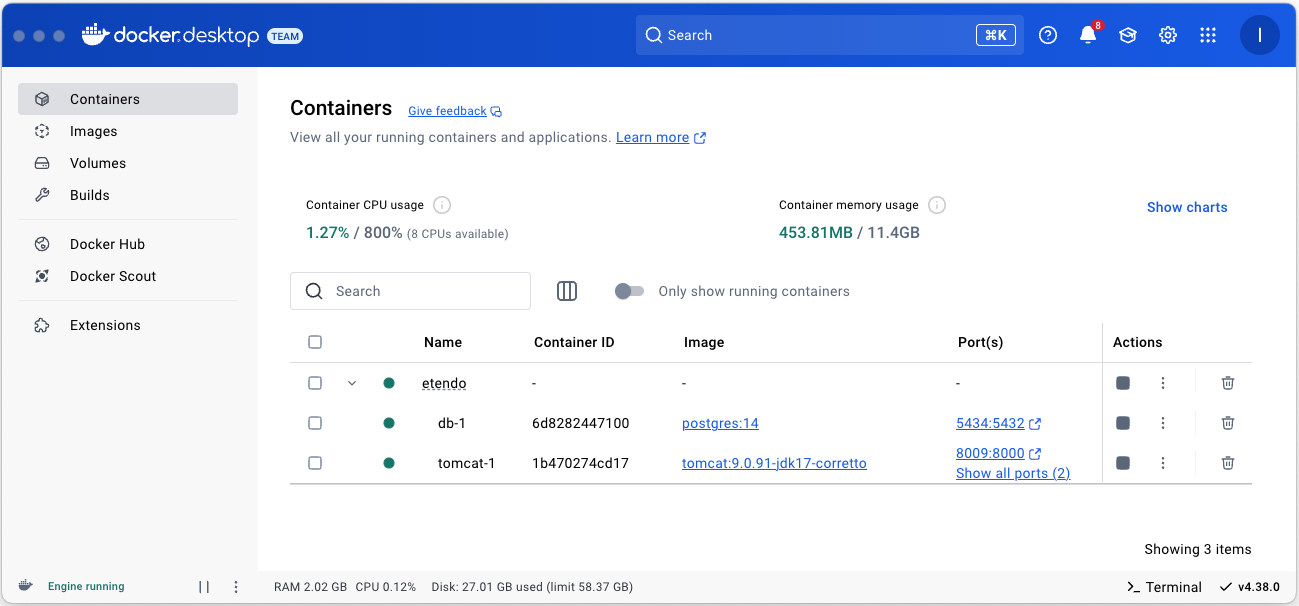Open more actions for db-1
1299x606 pixels.
pos(1163,423)
